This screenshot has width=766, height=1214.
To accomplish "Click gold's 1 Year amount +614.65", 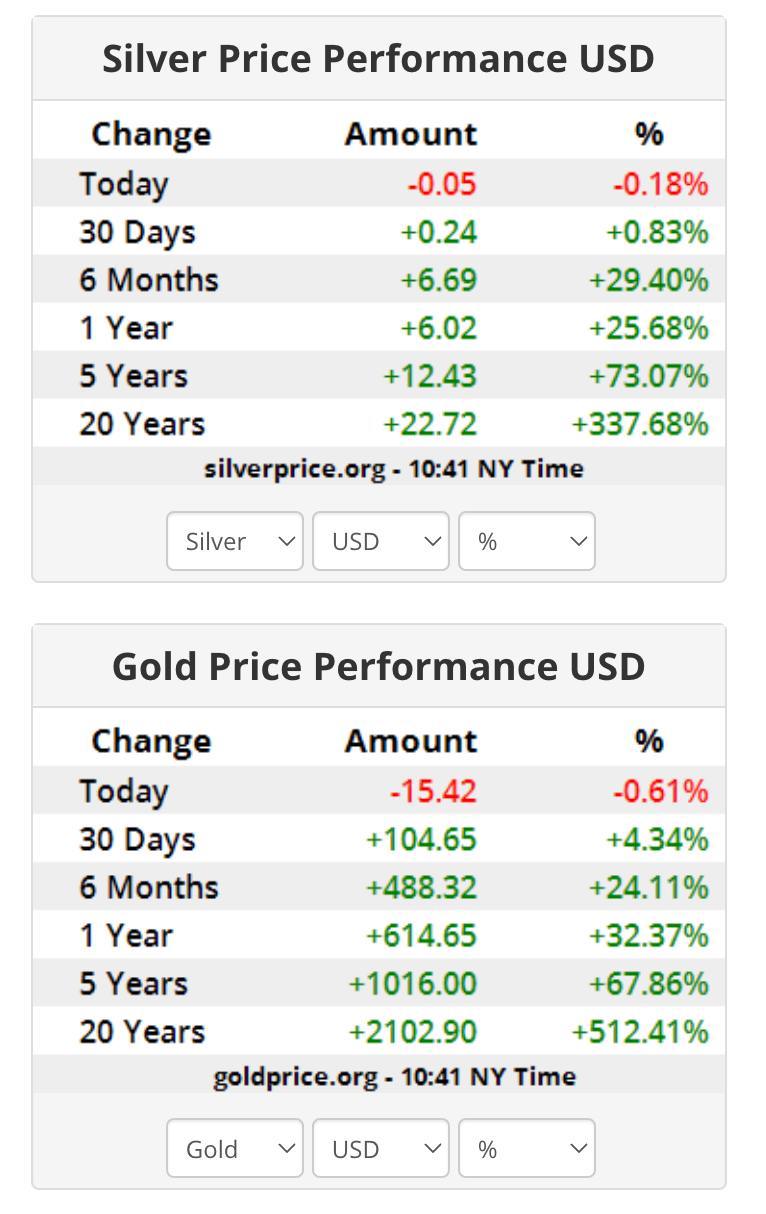I will [421, 935].
